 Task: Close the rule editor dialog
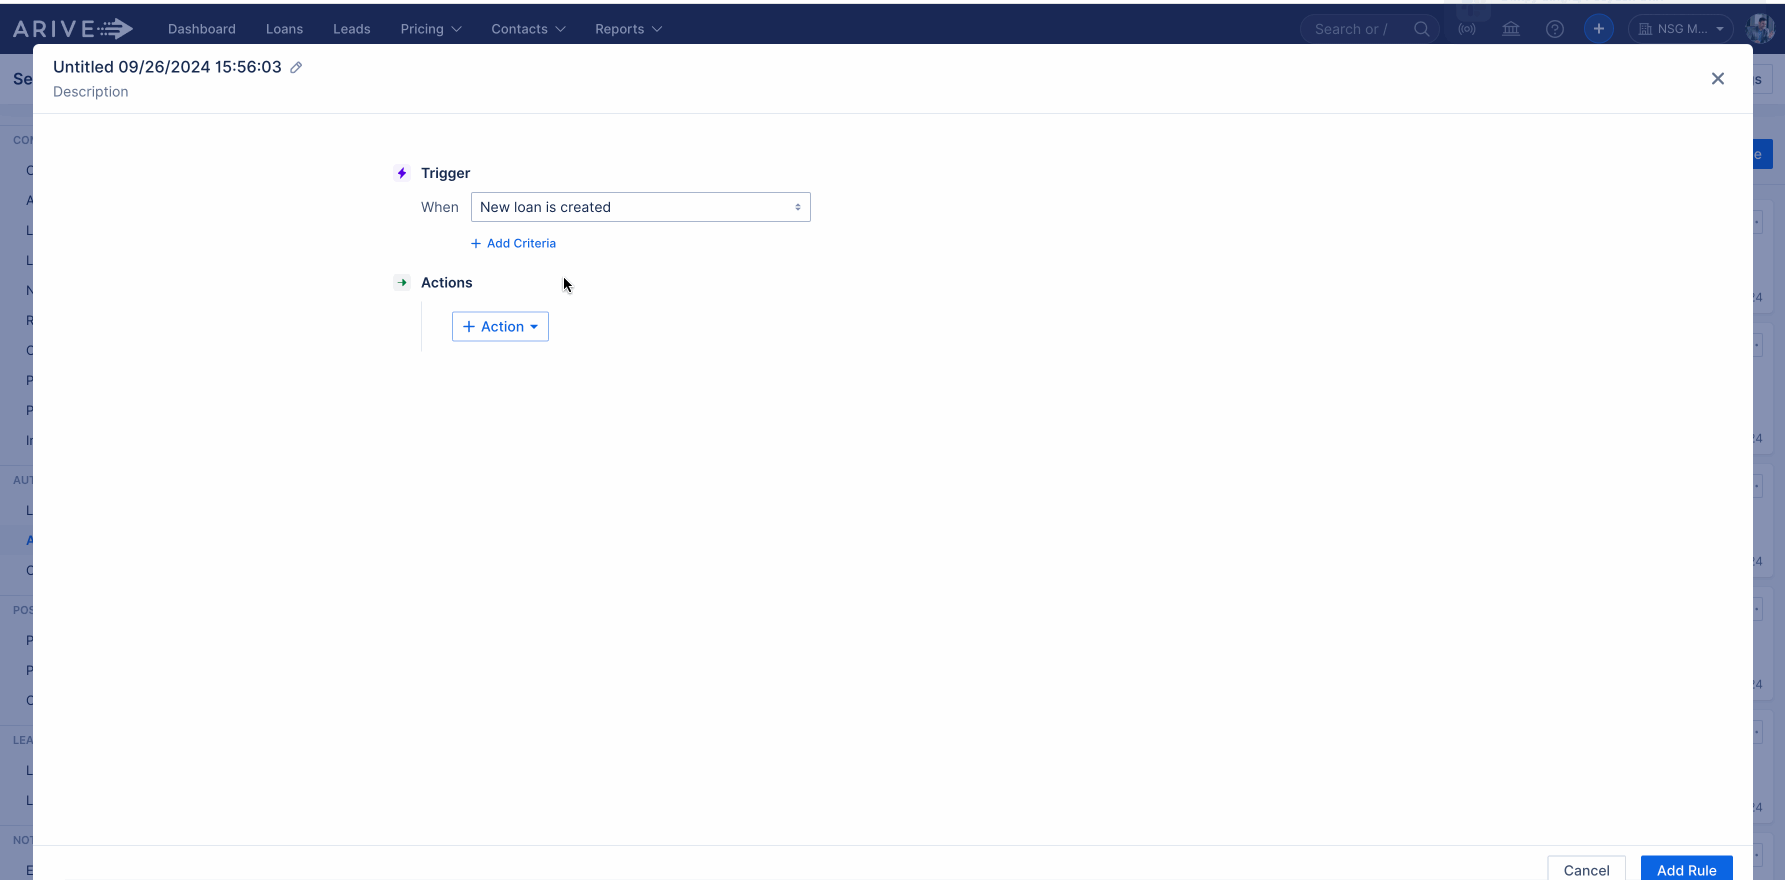(1718, 79)
